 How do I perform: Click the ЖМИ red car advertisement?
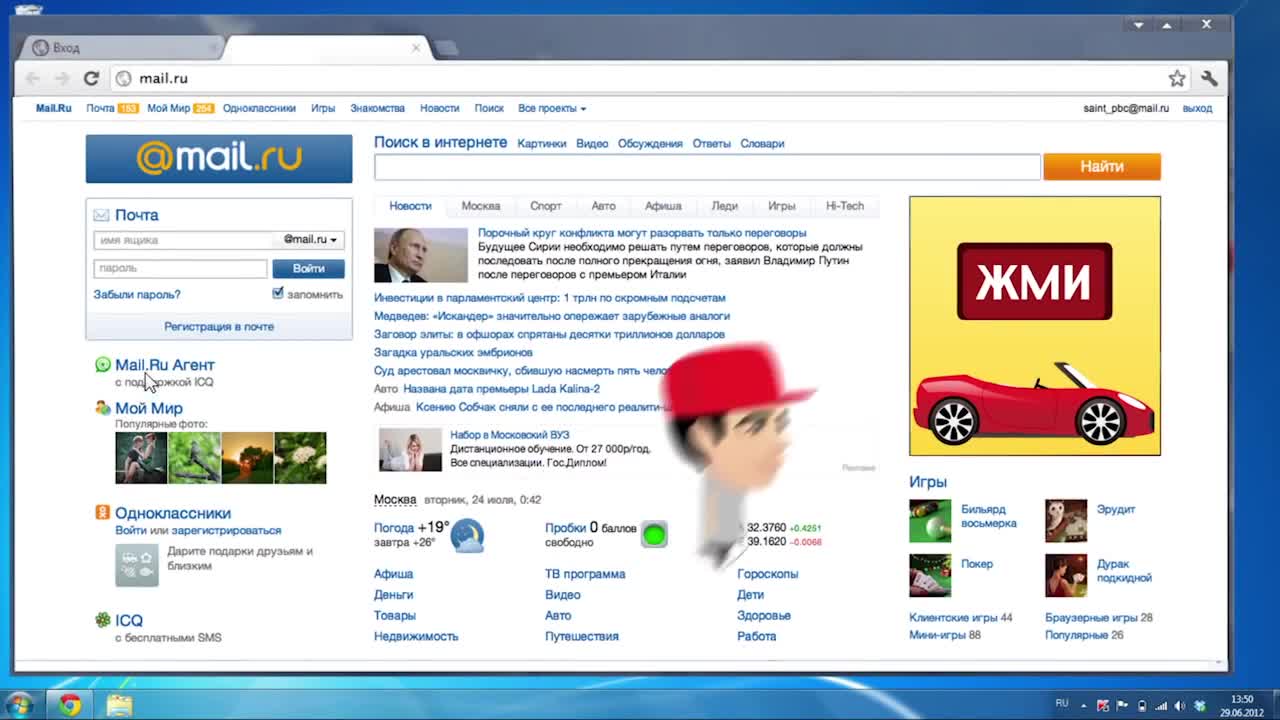click(1035, 326)
